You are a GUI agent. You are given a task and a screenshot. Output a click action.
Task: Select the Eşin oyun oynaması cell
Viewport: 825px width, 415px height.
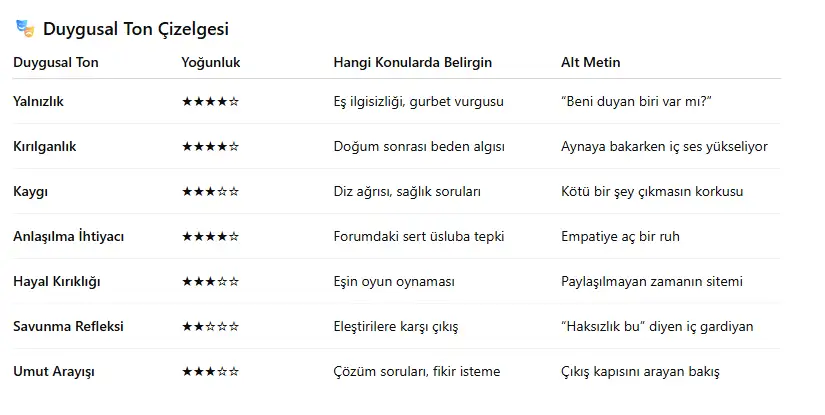click(394, 281)
